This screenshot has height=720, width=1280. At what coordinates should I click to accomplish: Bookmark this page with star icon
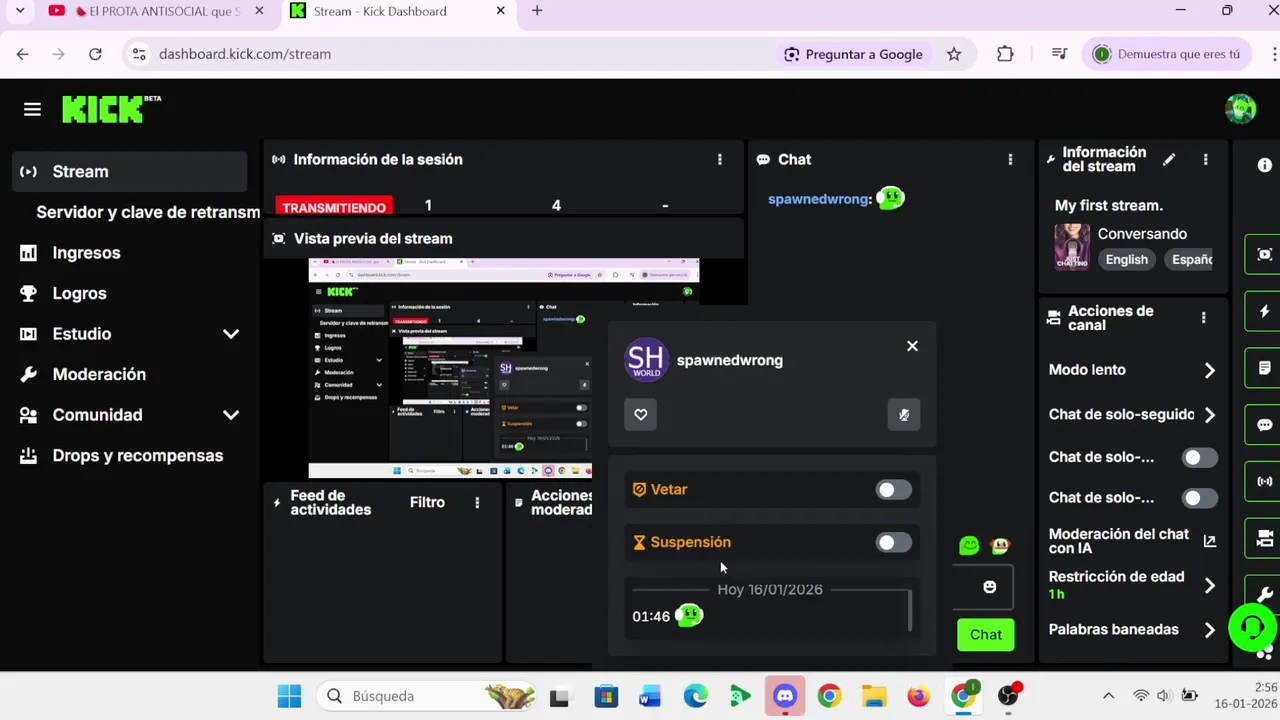point(954,54)
